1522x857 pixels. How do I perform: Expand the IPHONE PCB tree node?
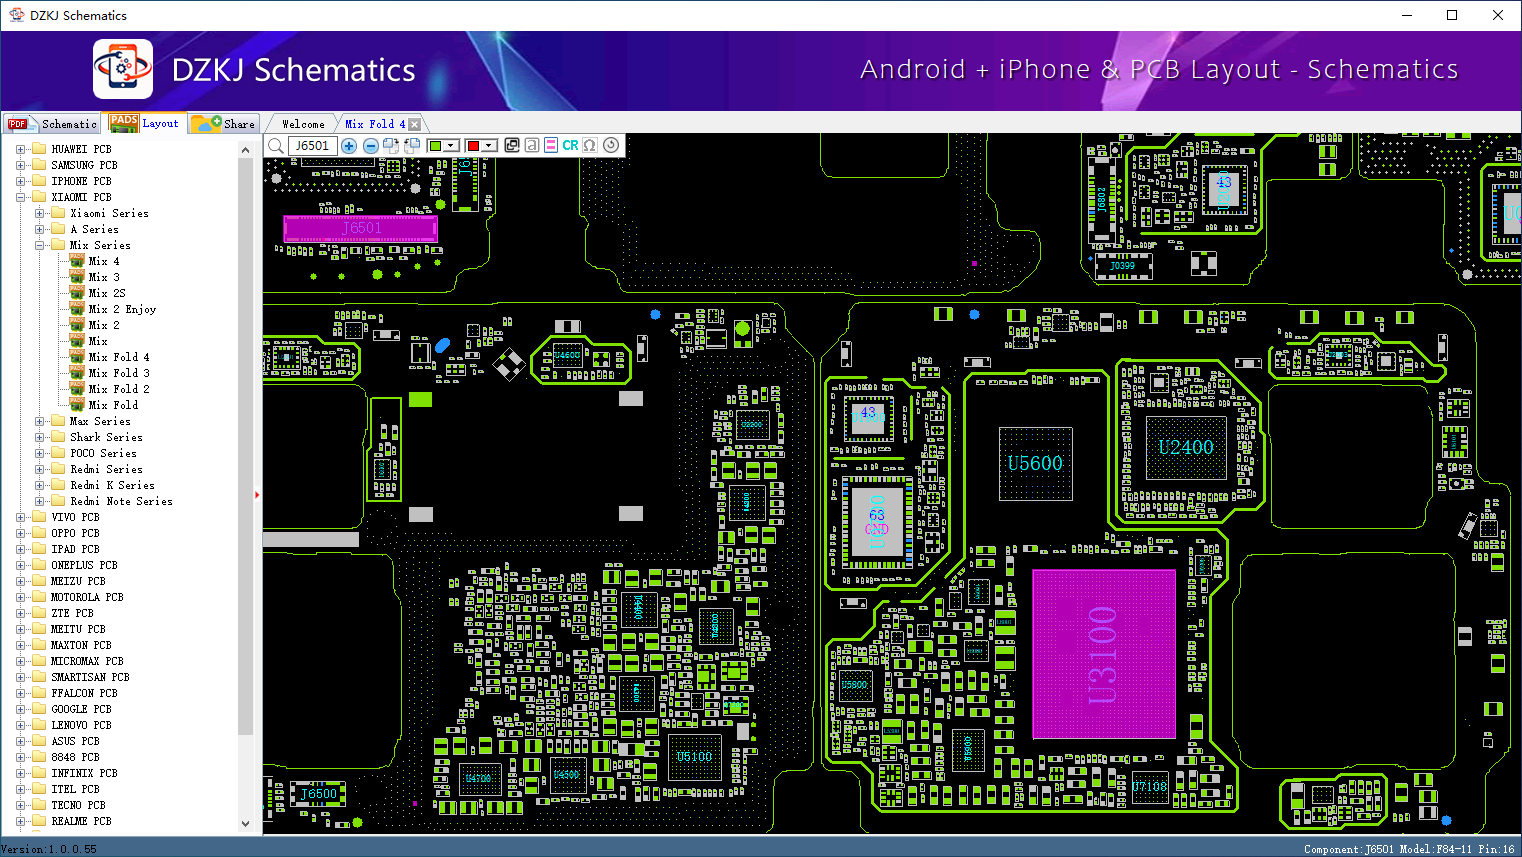pos(21,181)
